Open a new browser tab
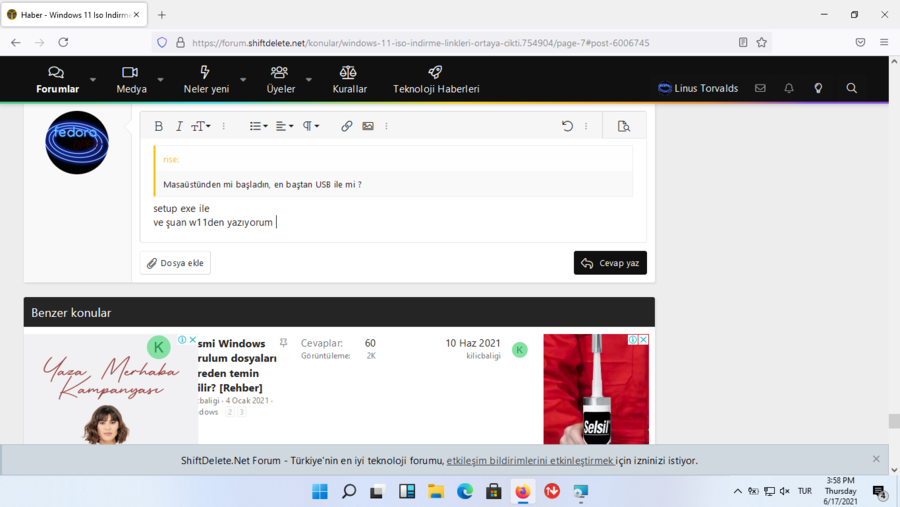Image resolution: width=900 pixels, height=507 pixels. [162, 15]
